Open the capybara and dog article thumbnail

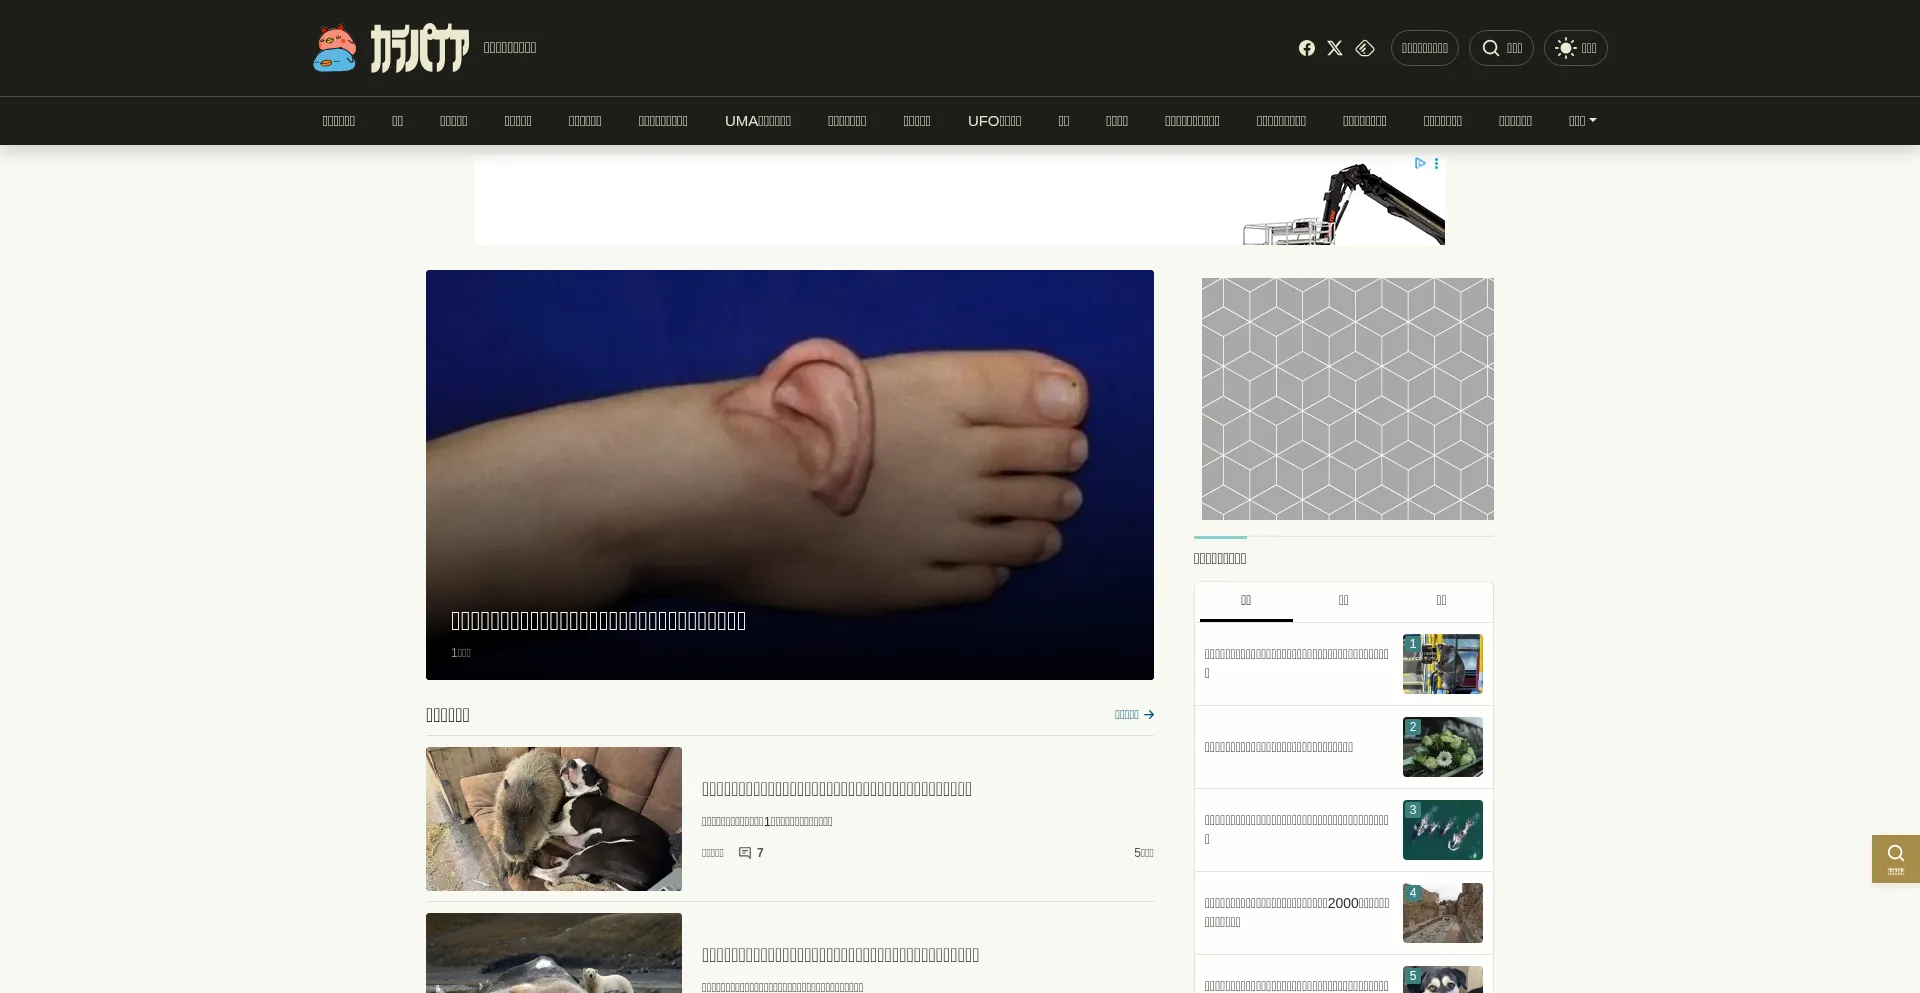(554, 818)
